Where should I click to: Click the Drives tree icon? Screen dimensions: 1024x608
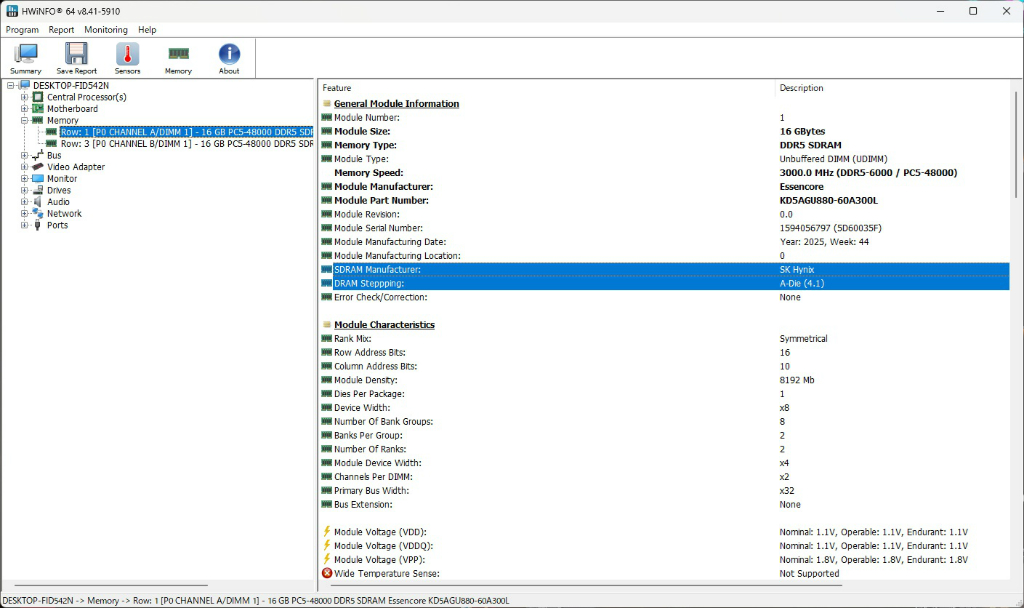pyautogui.click(x=38, y=191)
